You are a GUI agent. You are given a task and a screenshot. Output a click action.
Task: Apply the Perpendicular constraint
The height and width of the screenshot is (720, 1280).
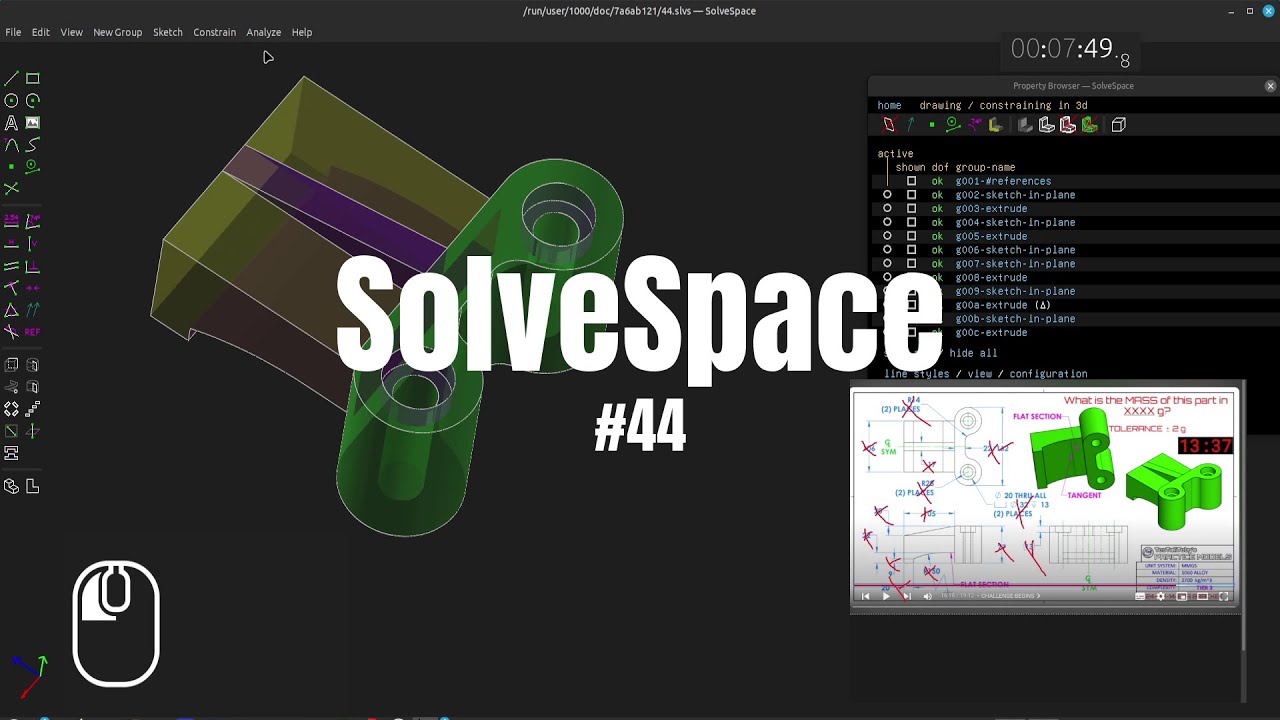33,265
